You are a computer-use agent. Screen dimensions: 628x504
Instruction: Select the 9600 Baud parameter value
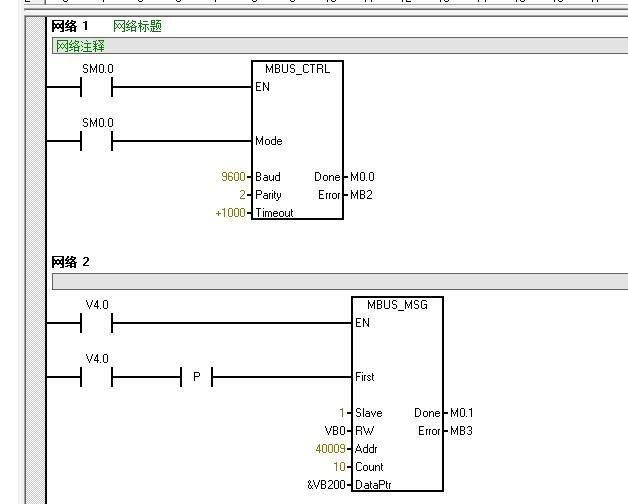233,177
